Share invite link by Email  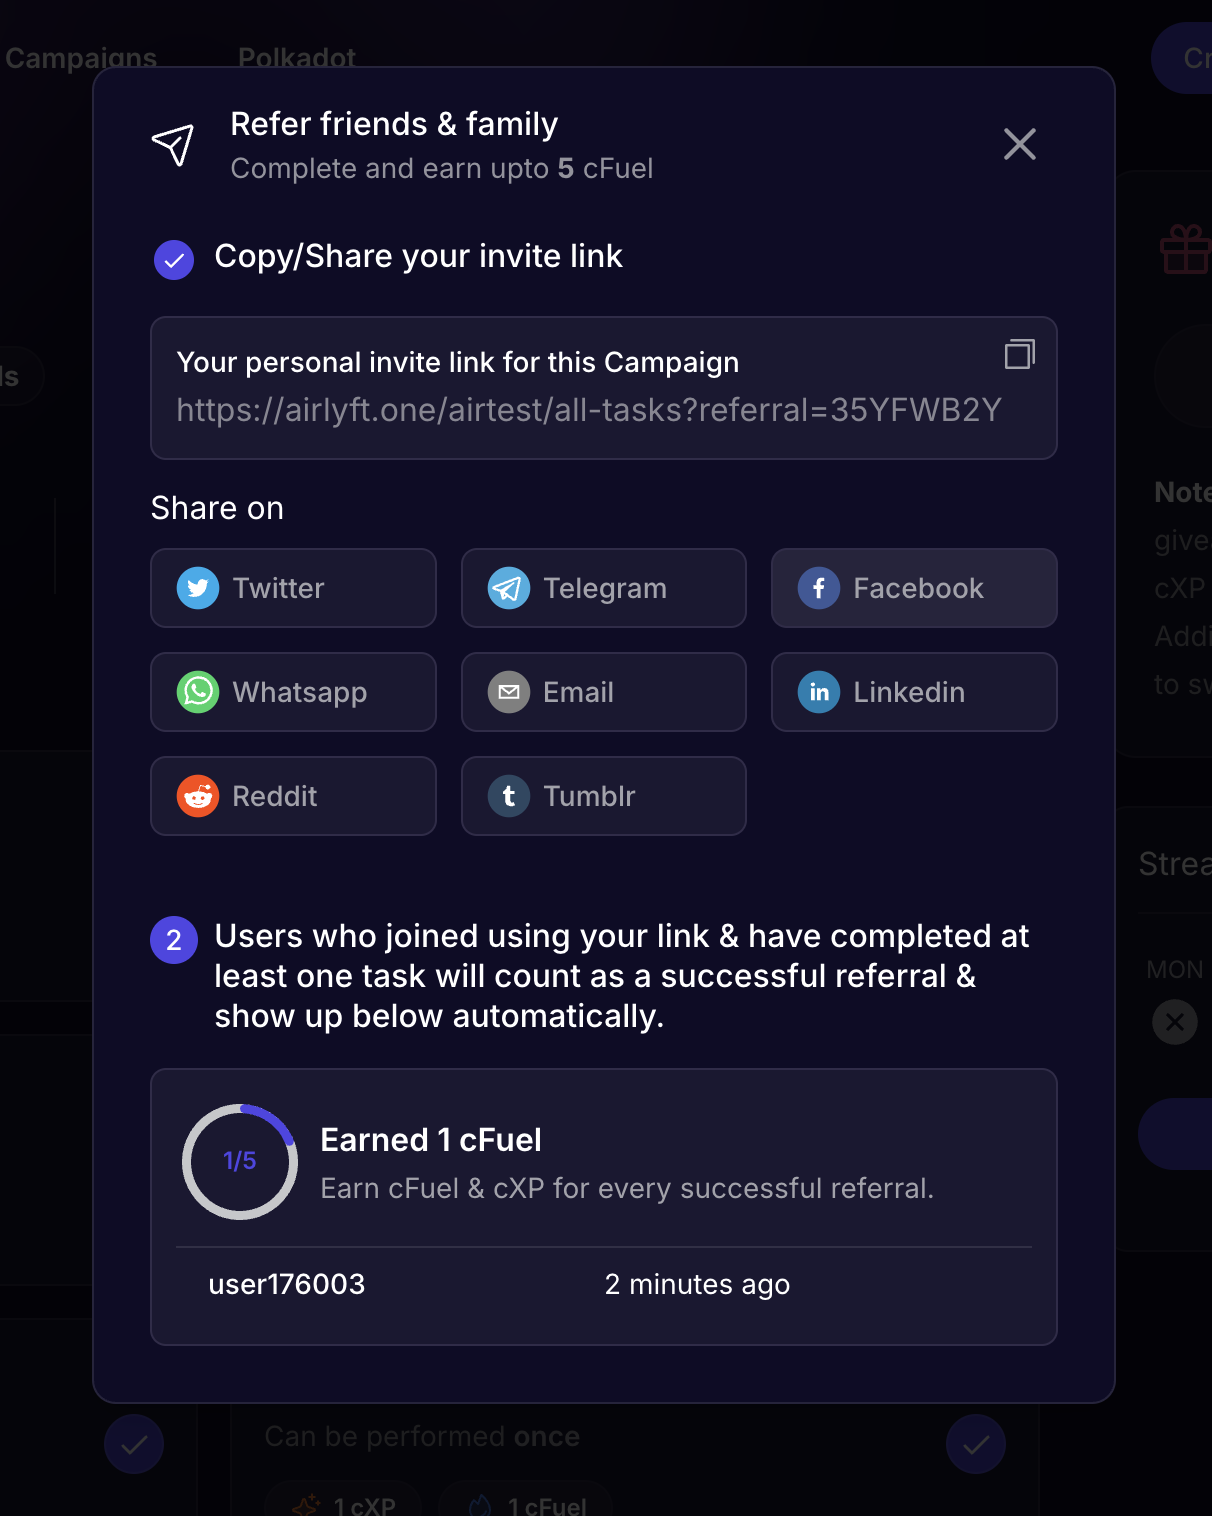[603, 692]
